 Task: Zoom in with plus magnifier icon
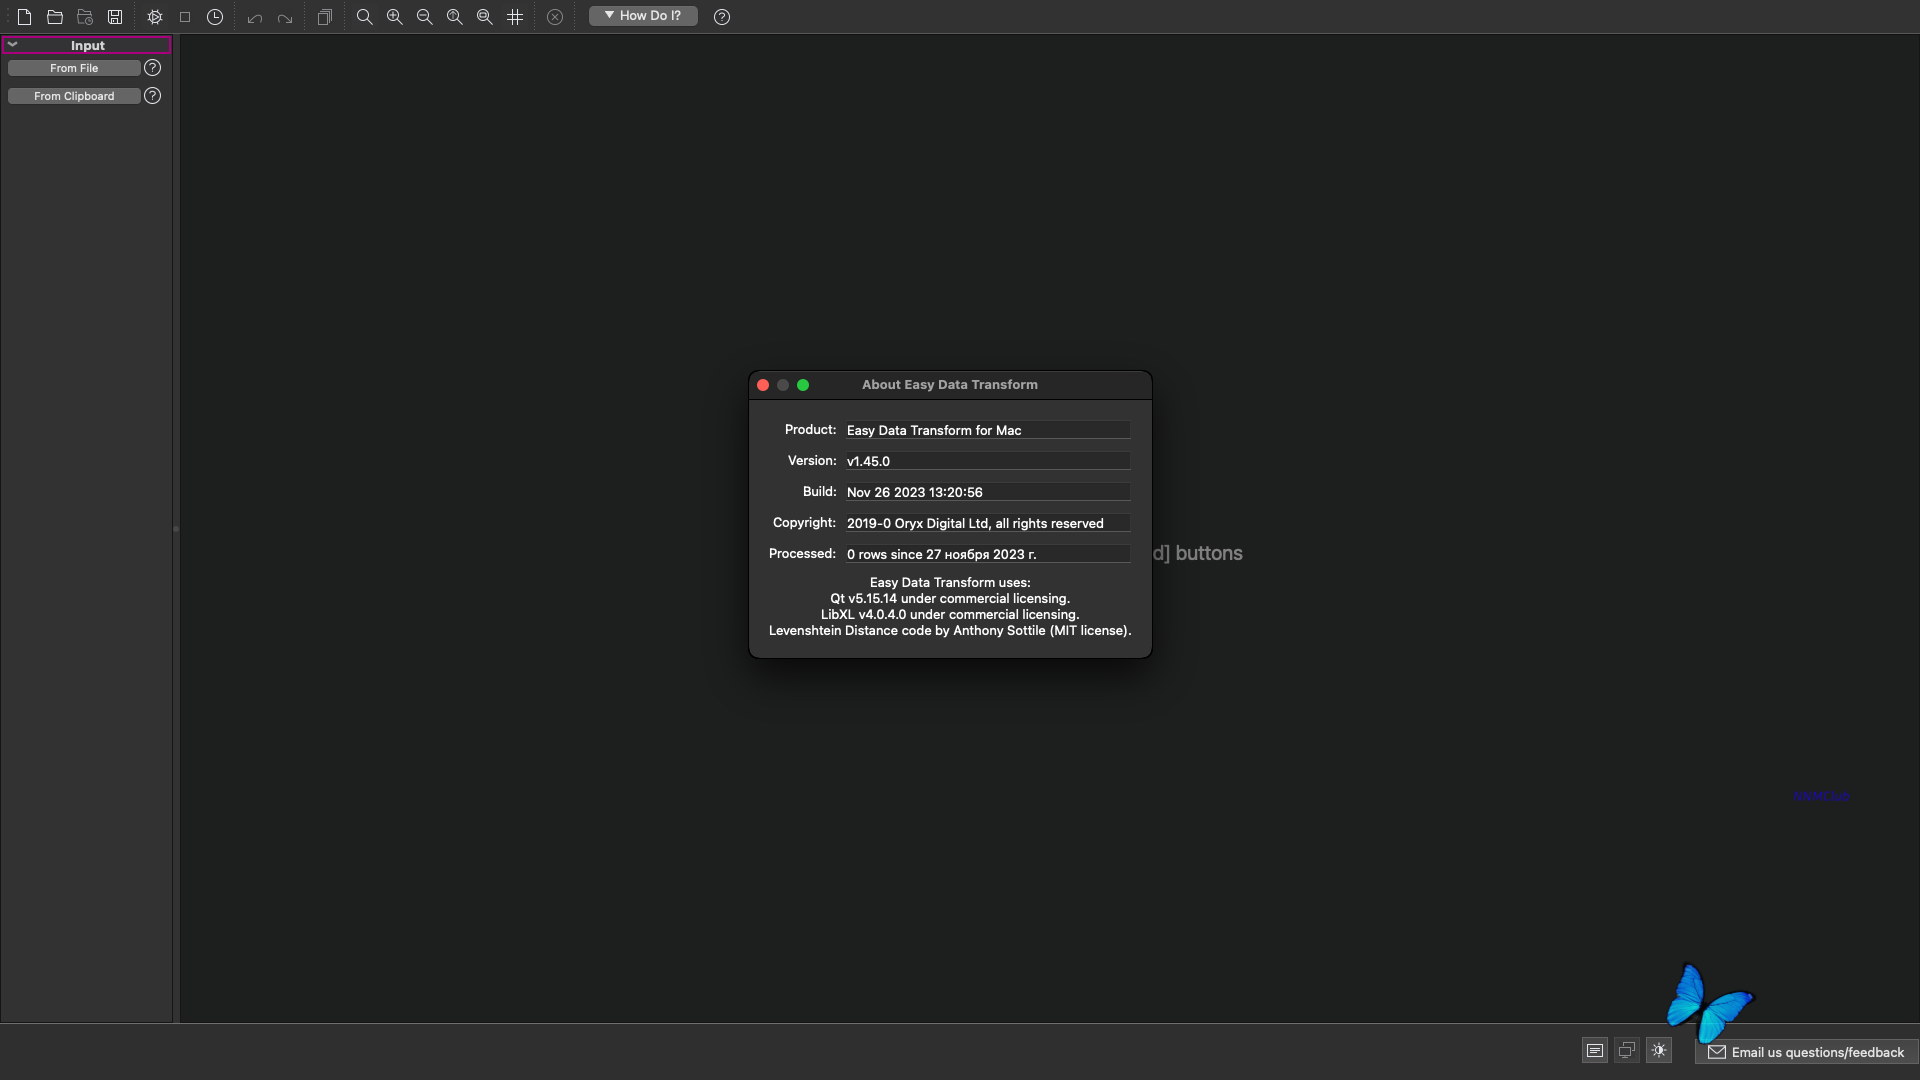tap(395, 17)
